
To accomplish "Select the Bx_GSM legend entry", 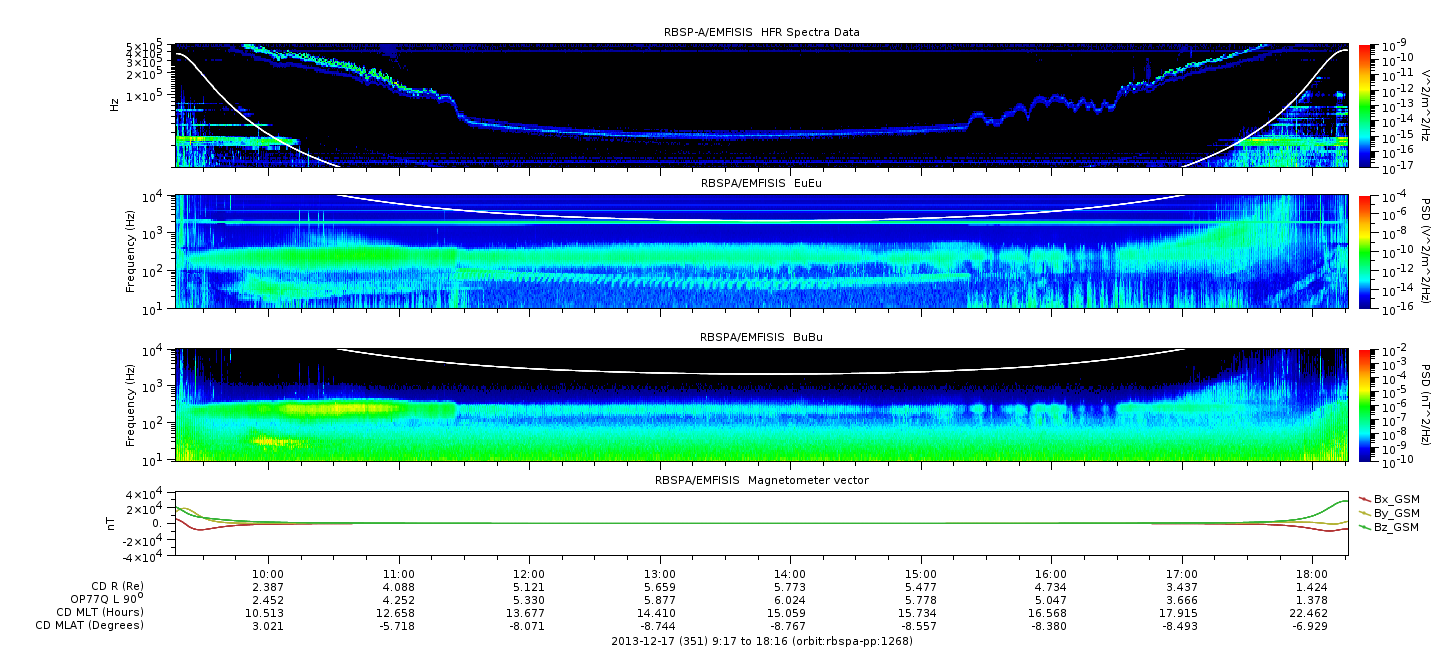I will click(1394, 499).
